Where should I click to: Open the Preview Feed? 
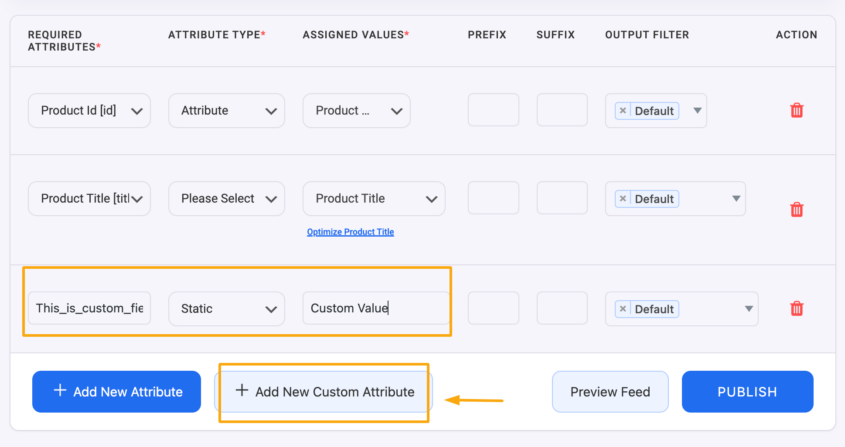click(609, 391)
